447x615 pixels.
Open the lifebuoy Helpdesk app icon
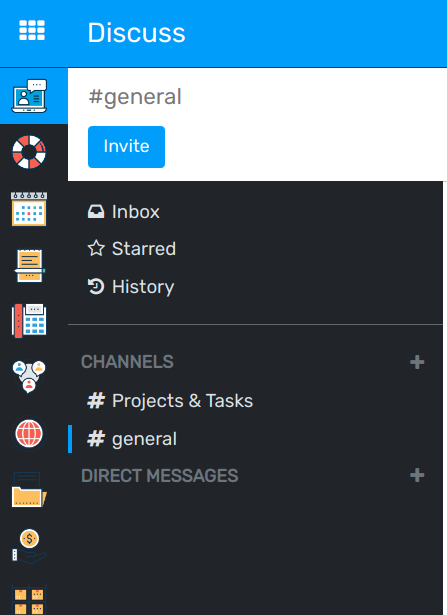(29, 152)
